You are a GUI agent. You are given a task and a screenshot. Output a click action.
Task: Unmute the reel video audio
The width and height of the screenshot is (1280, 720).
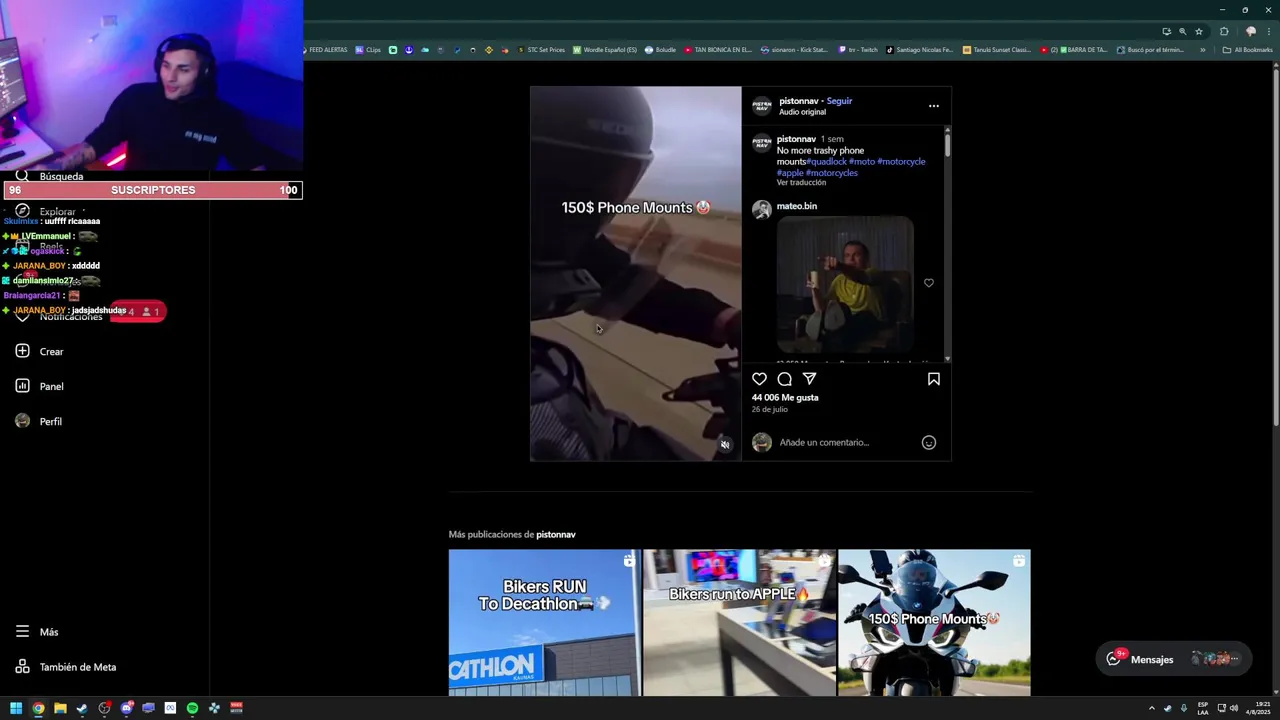[x=725, y=445]
